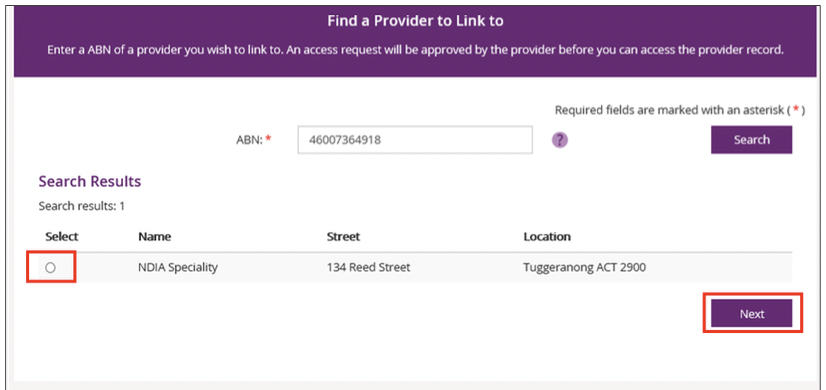The width and height of the screenshot is (826, 390).
Task: Click the ABN number 46007364918 text
Action: click(x=346, y=140)
